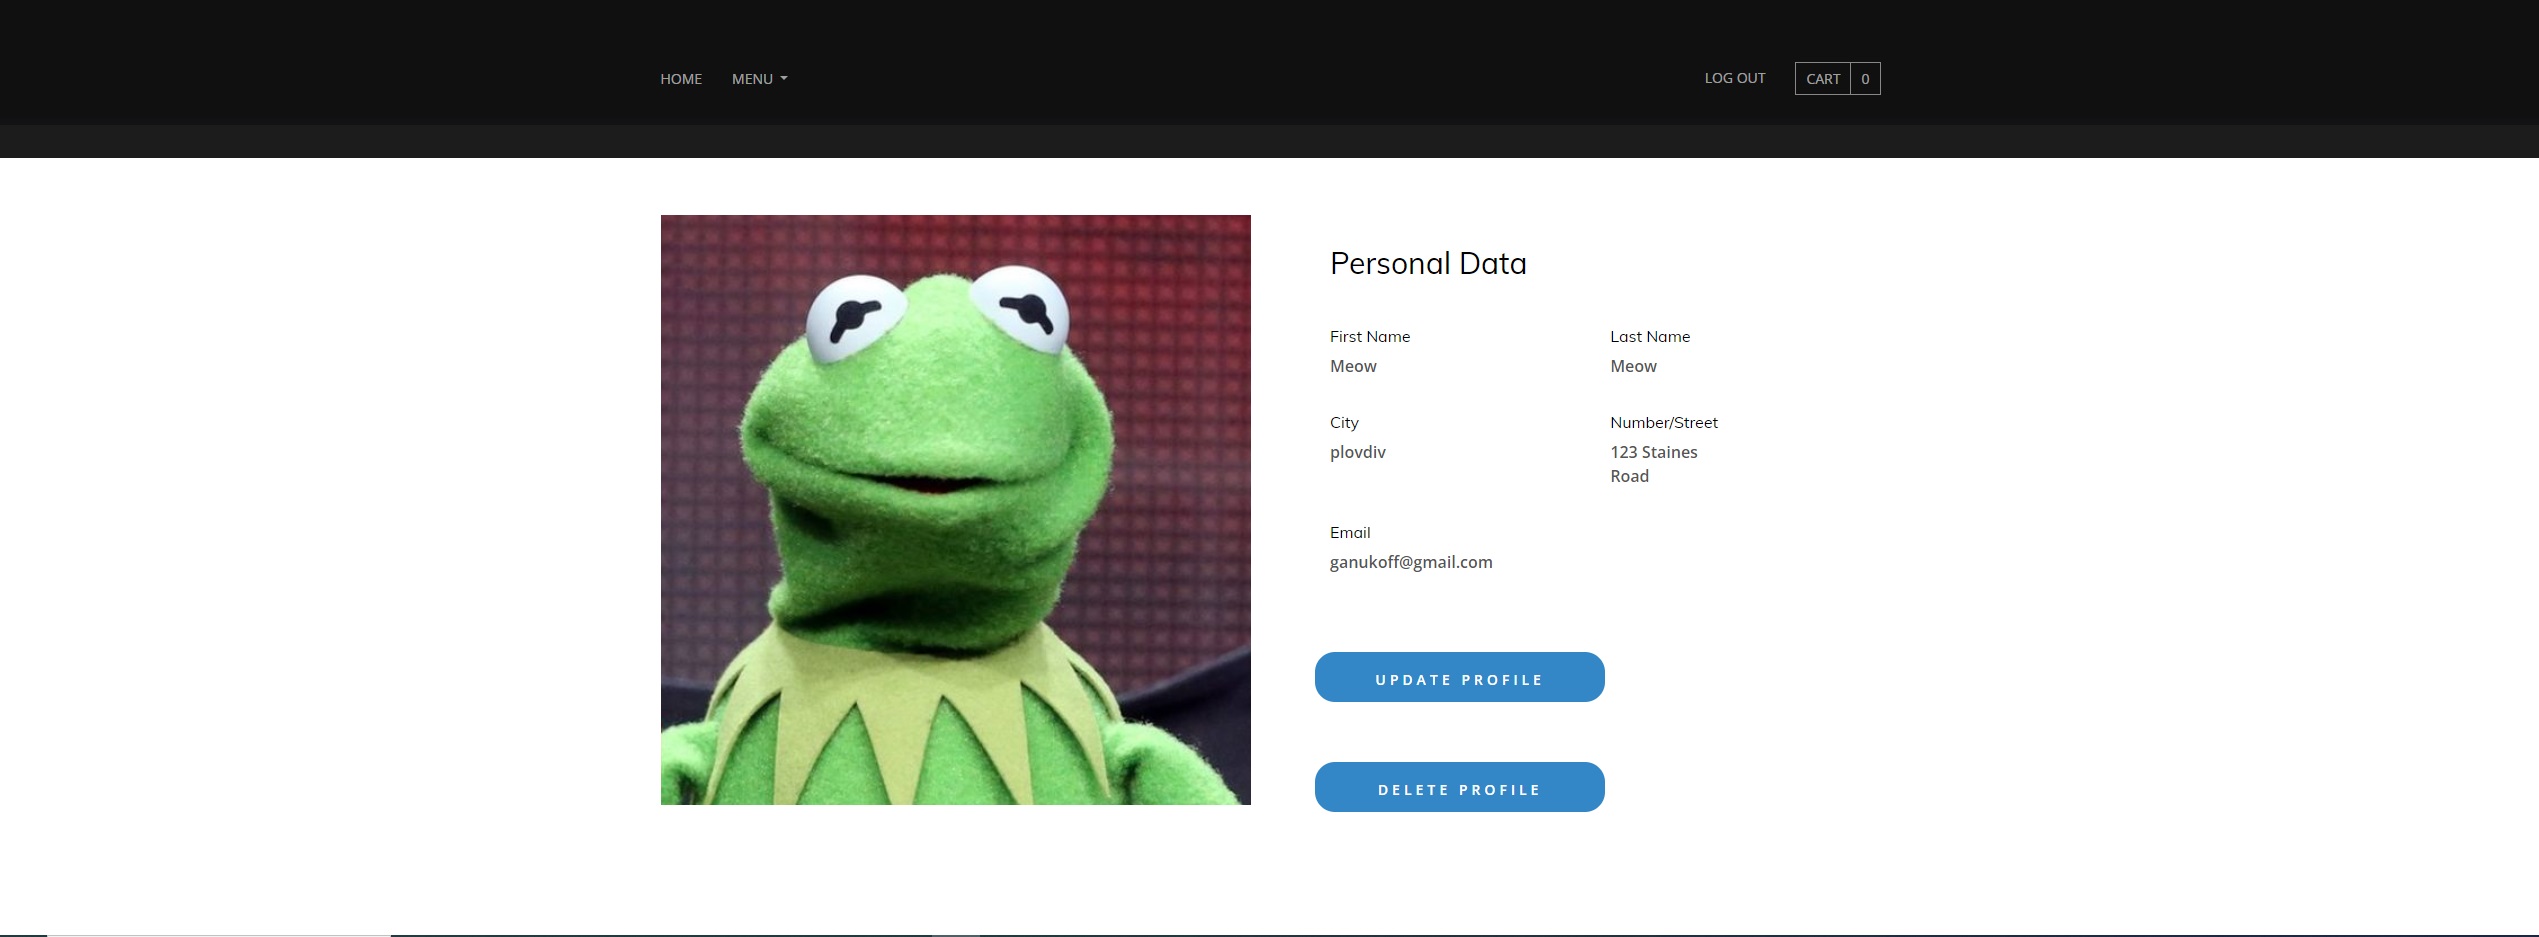Screen dimensions: 2539x937
Task: Select HOME in the navigation bar
Action: click(681, 78)
